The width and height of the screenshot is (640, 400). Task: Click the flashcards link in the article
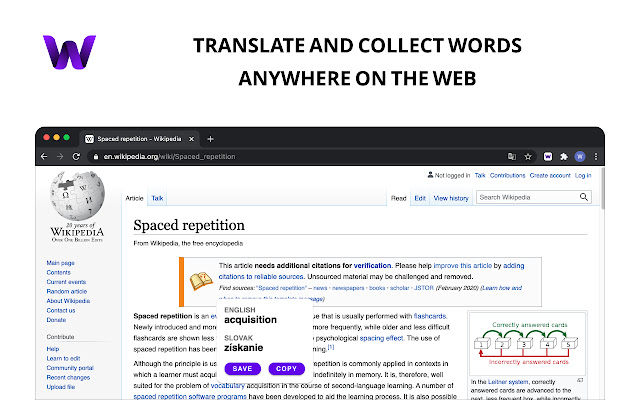(x=430, y=316)
